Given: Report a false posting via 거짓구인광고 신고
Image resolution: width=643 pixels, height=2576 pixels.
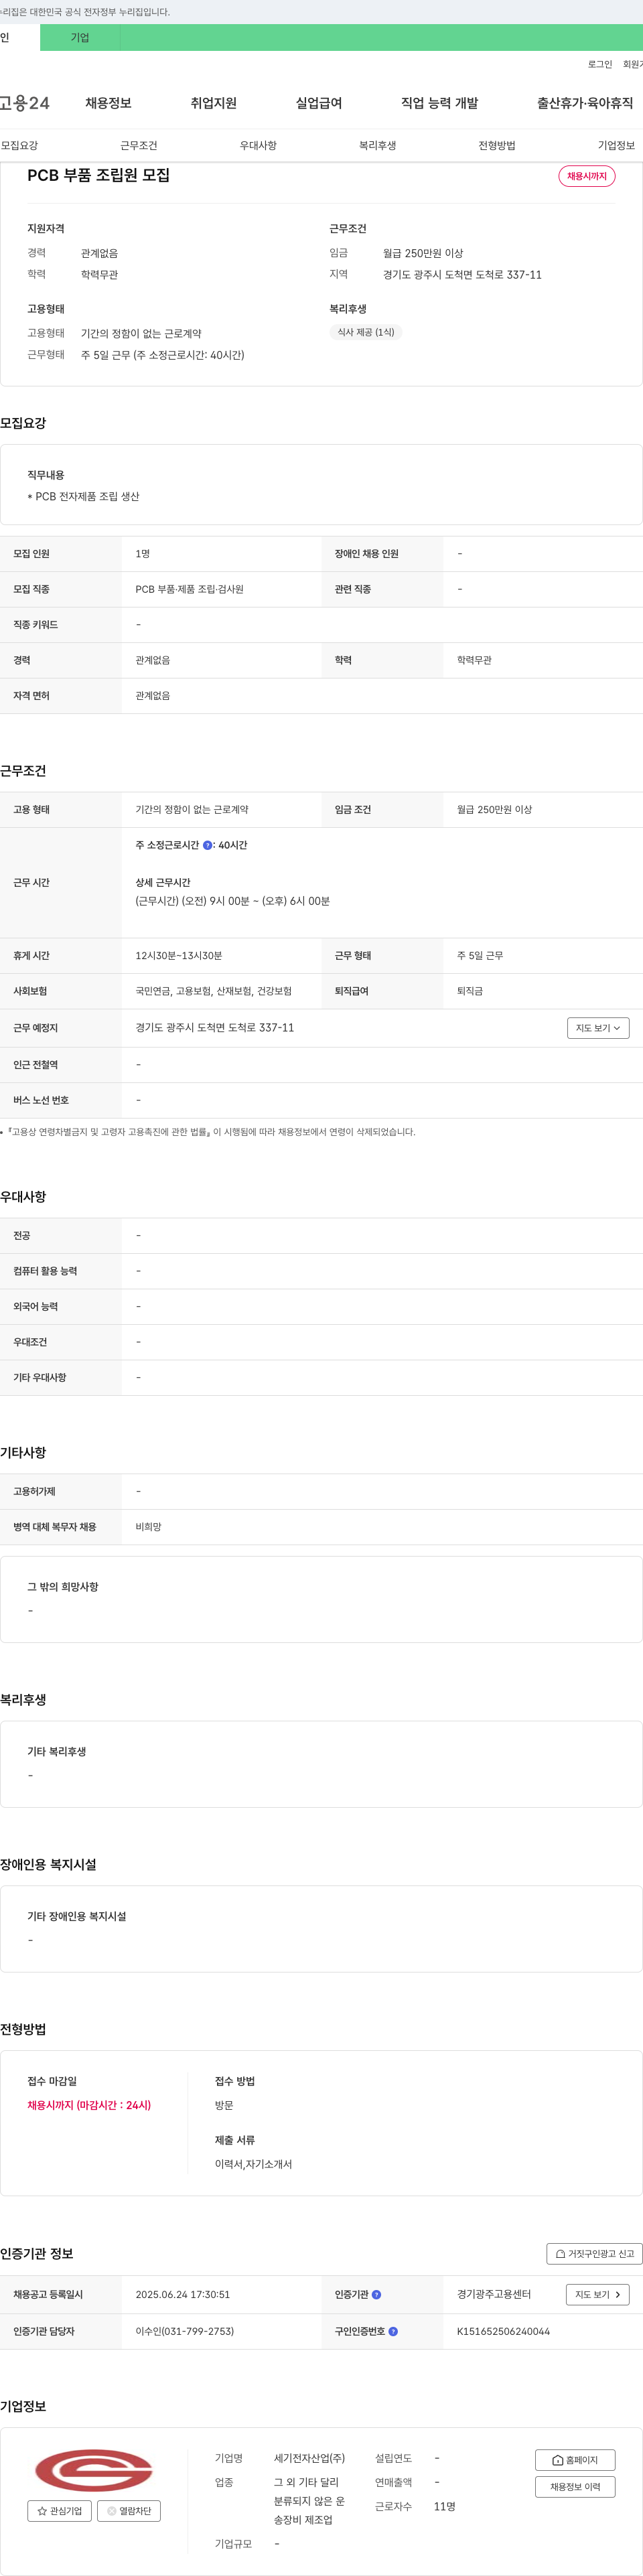Looking at the screenshot, I should [x=594, y=2254].
